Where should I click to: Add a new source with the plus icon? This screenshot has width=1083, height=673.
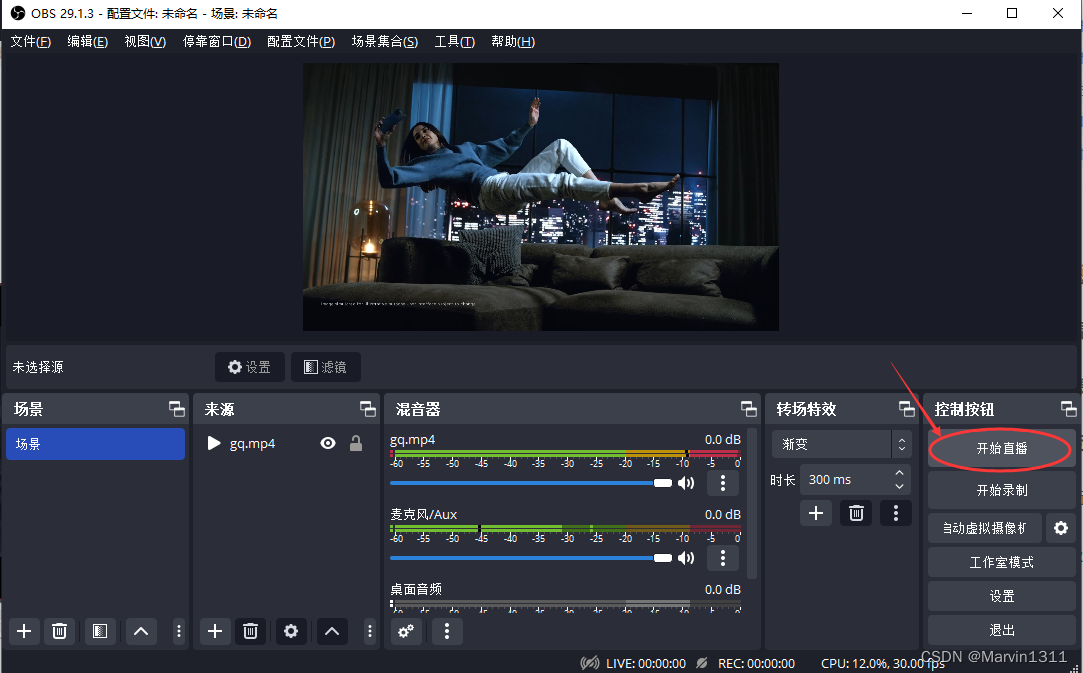[214, 631]
